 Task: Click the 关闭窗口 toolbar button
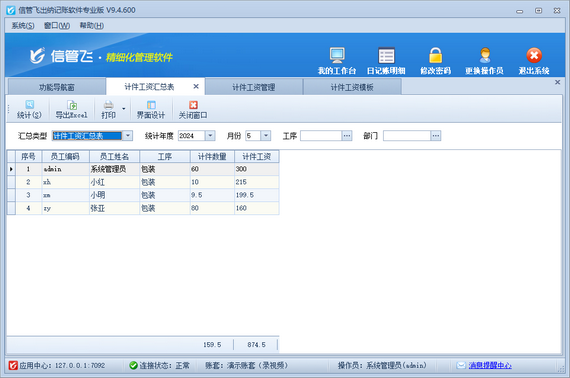tap(193, 109)
